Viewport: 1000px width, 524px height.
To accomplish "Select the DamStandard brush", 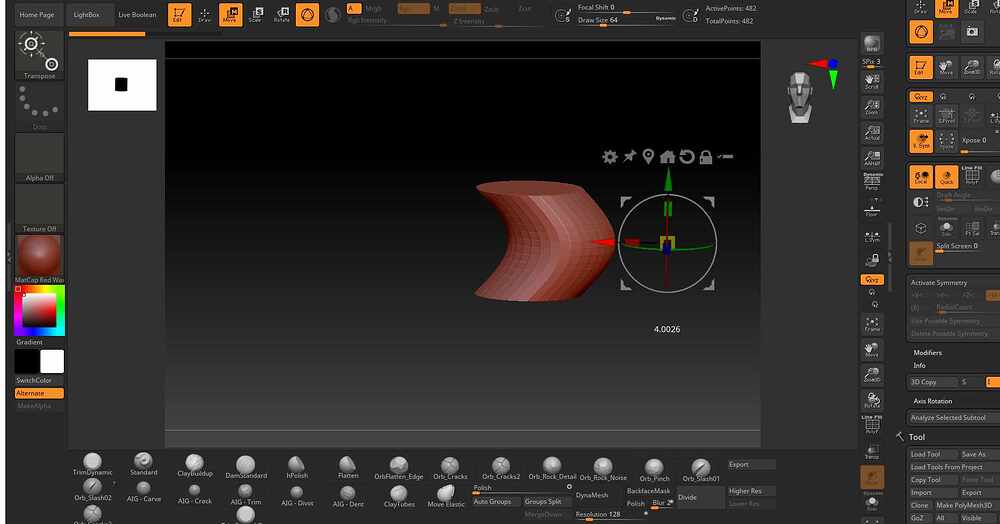I will (x=246, y=467).
